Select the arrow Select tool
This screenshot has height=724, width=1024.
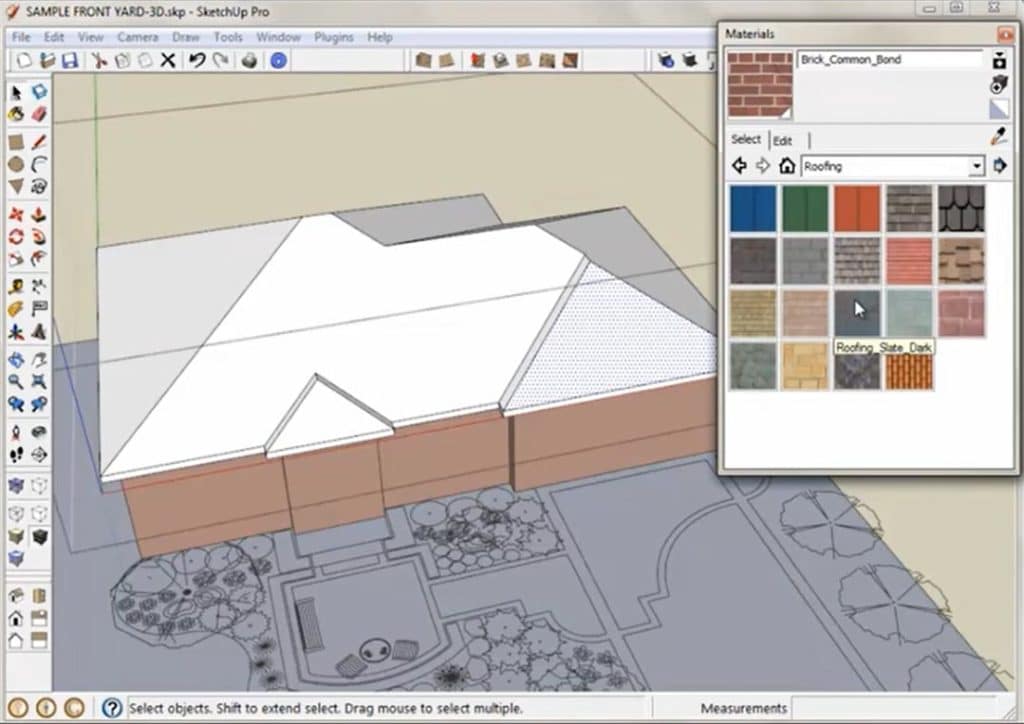[x=16, y=93]
